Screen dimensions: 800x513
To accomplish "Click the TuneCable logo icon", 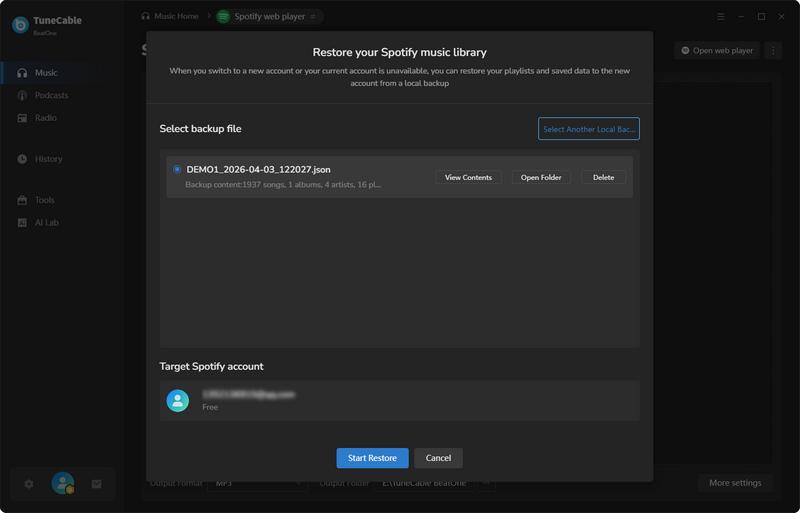I will (x=20, y=25).
